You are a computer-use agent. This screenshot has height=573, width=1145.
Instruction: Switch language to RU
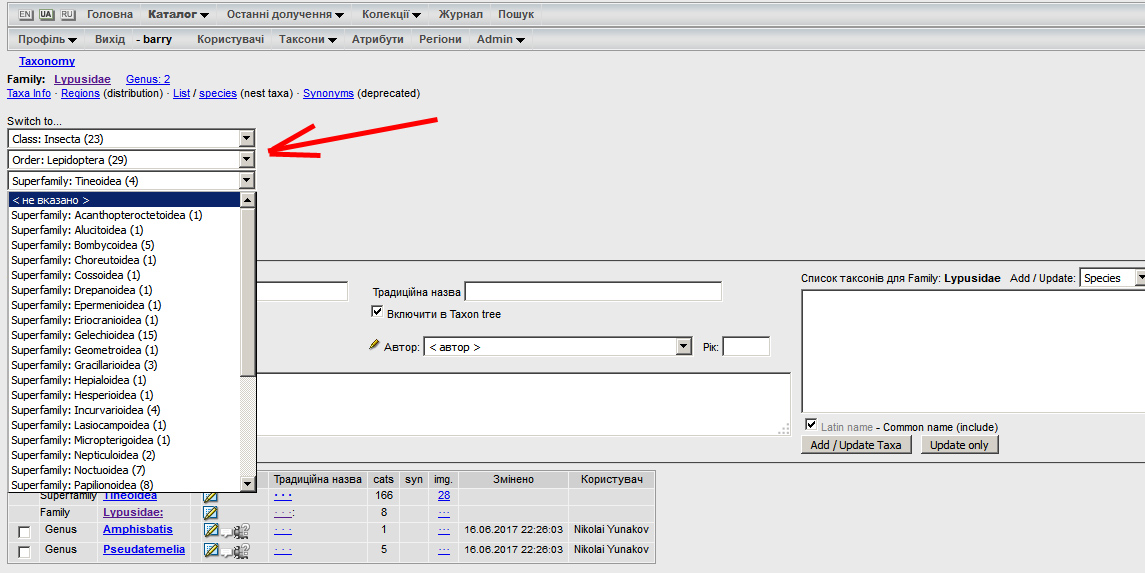(67, 15)
